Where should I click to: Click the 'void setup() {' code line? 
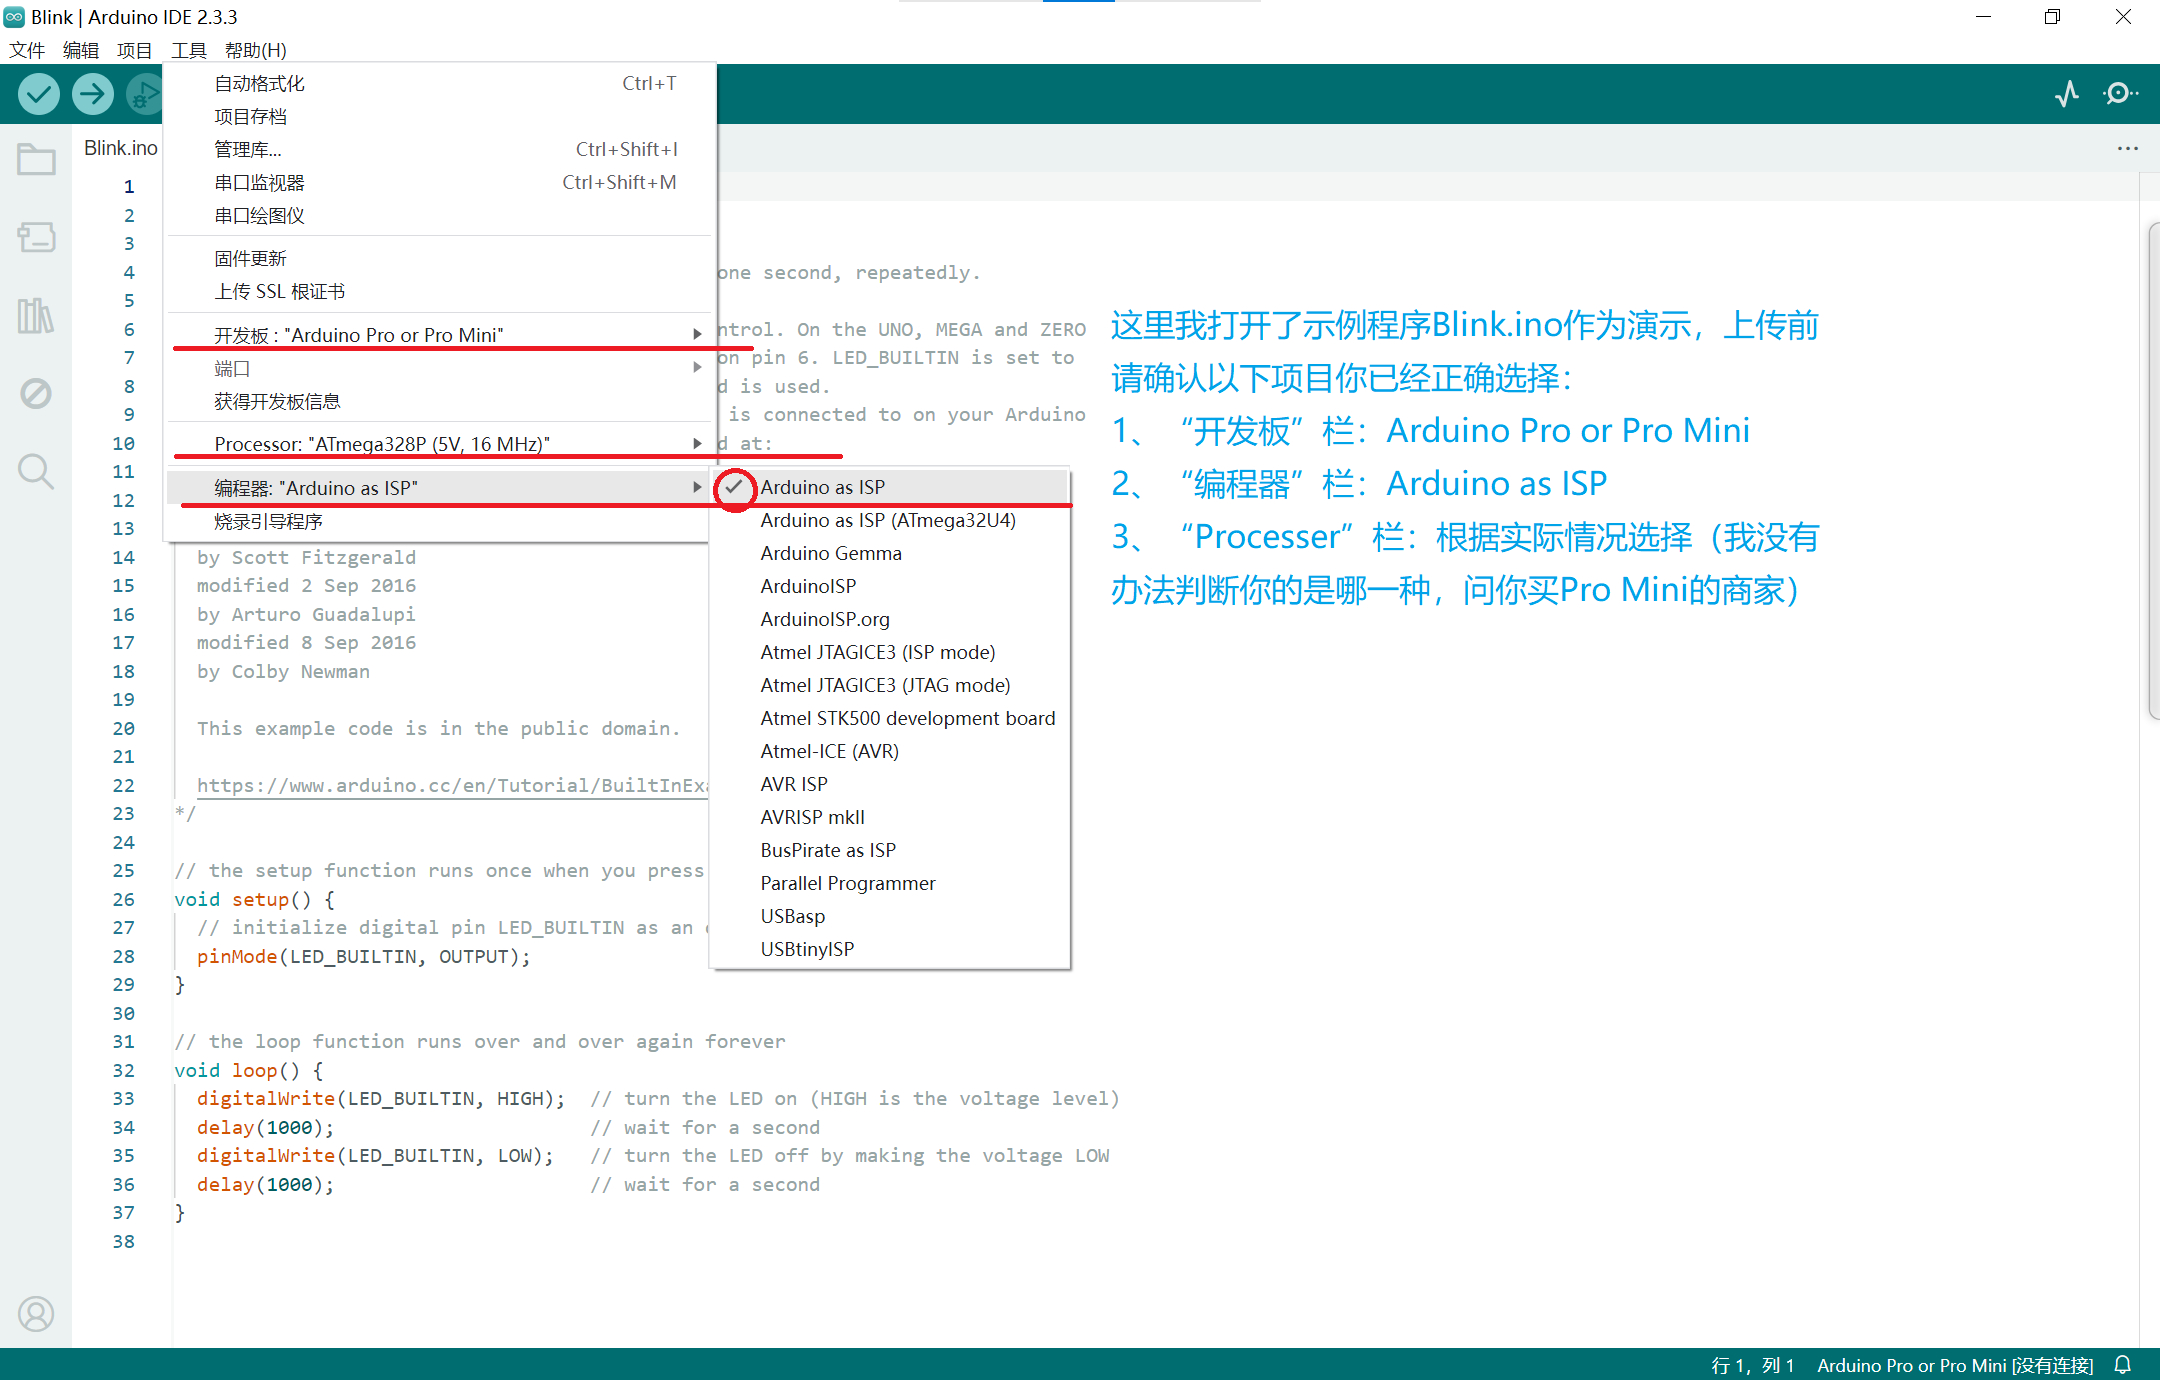click(x=255, y=900)
